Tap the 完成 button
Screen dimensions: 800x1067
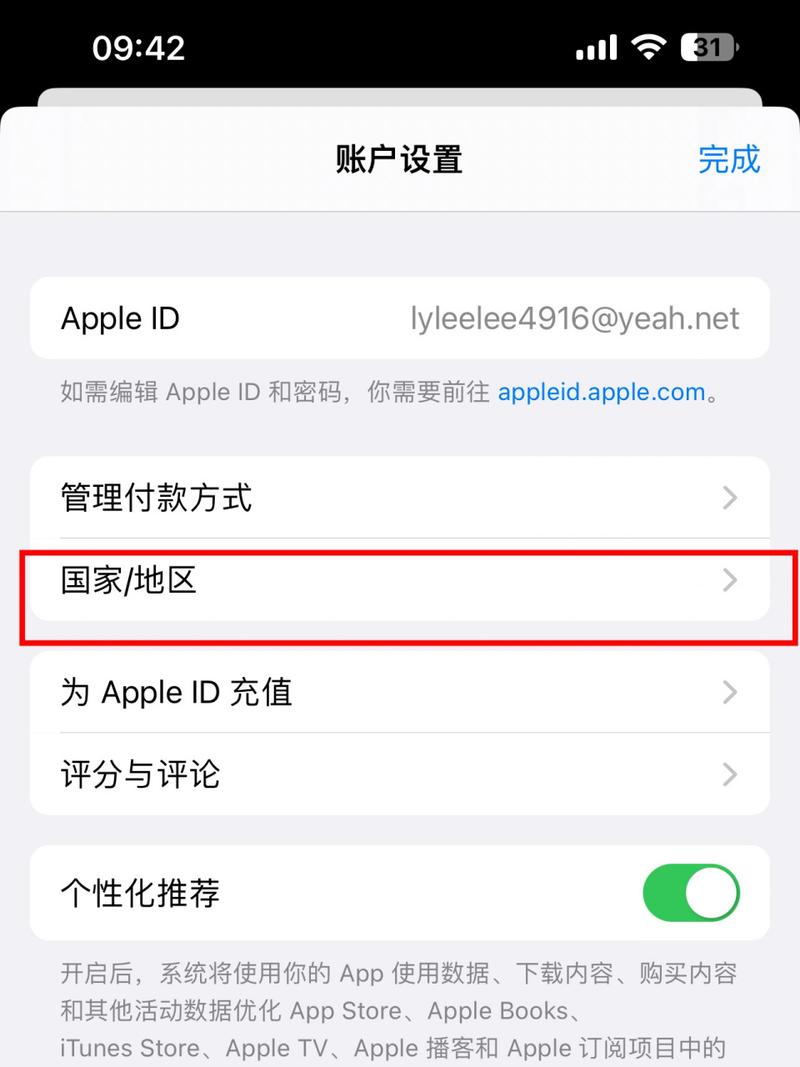pos(729,160)
